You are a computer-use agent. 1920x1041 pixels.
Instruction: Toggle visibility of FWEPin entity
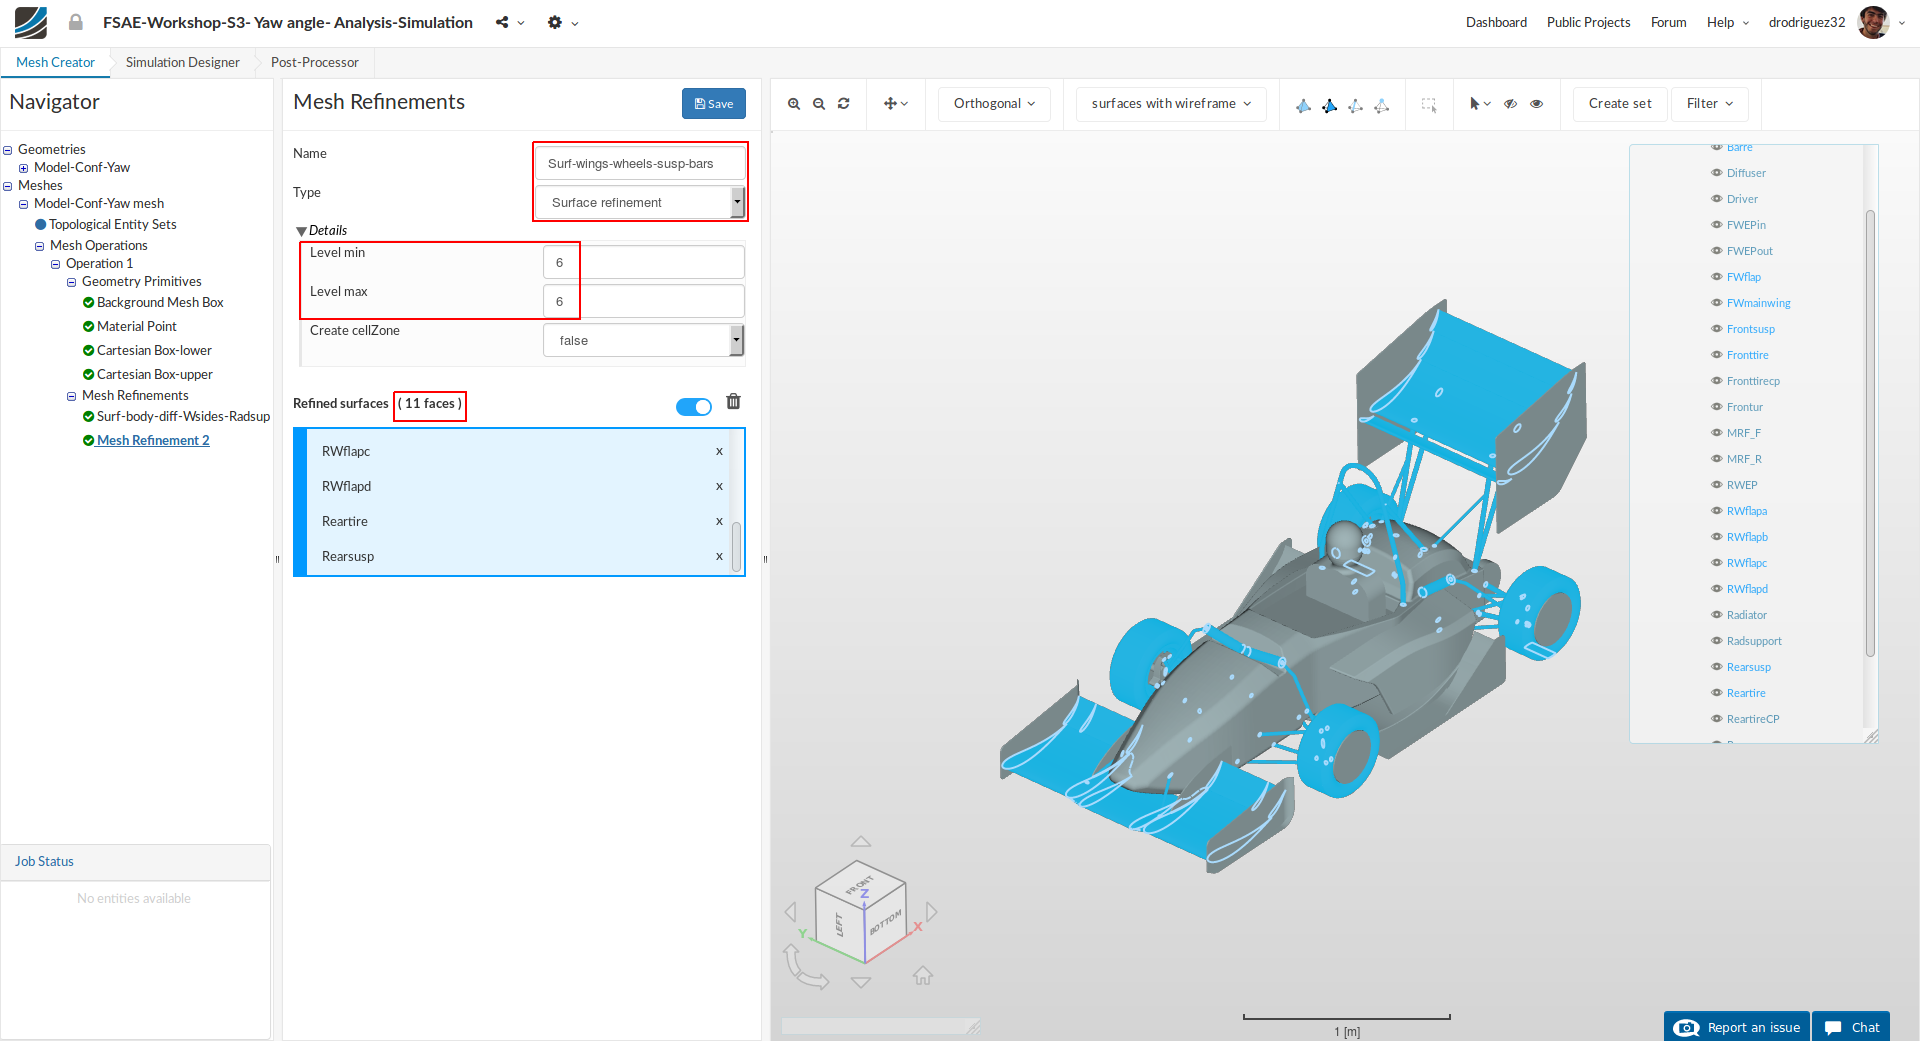click(x=1717, y=225)
